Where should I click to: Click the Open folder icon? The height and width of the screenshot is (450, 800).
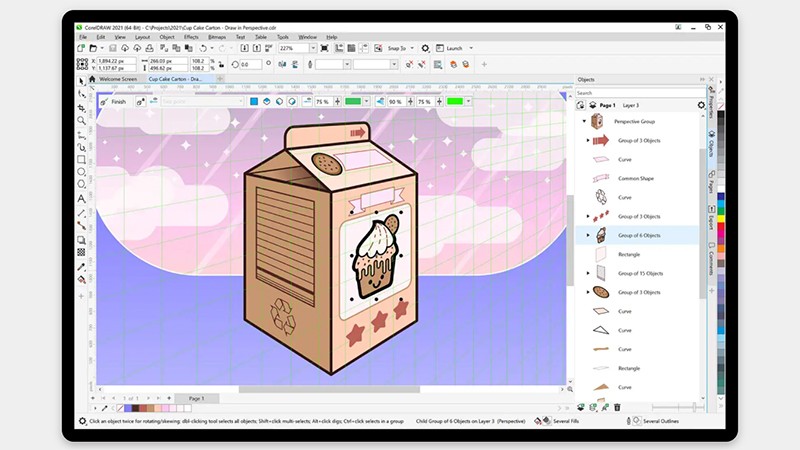coord(93,48)
